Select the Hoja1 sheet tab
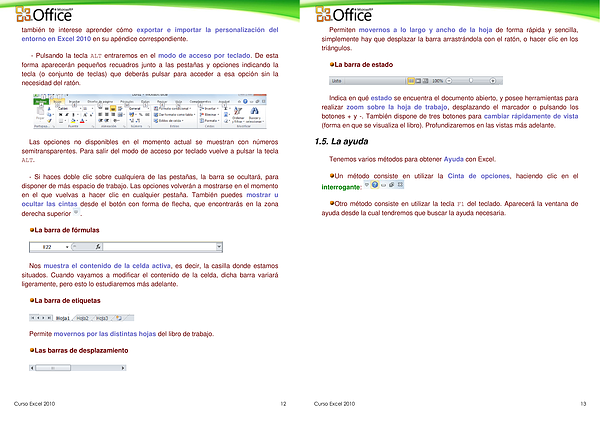 [63, 318]
